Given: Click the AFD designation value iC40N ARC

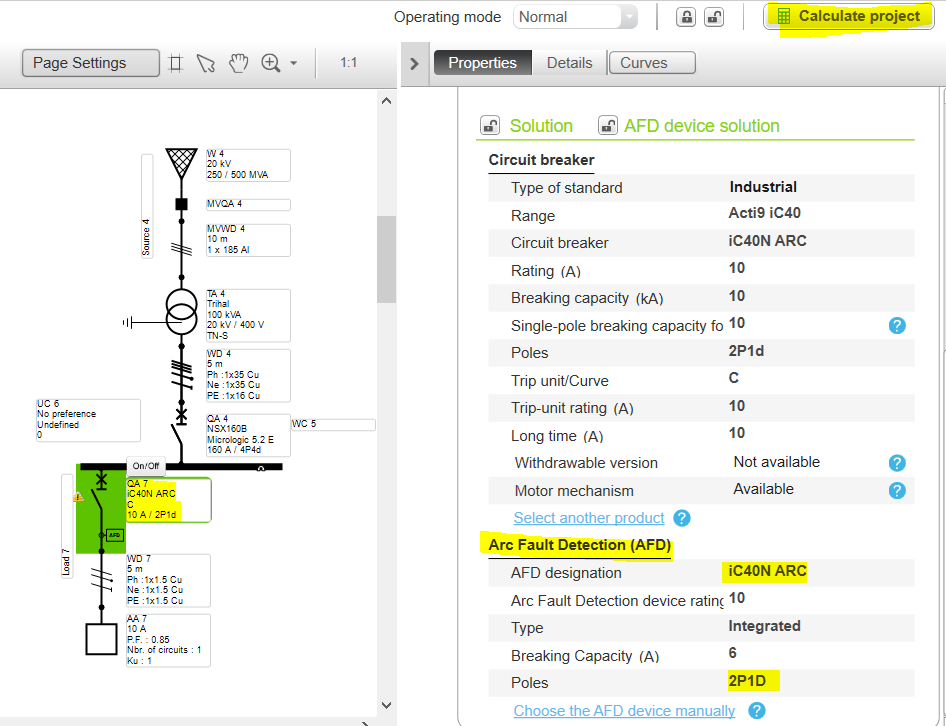Looking at the screenshot, I should coord(767,571).
